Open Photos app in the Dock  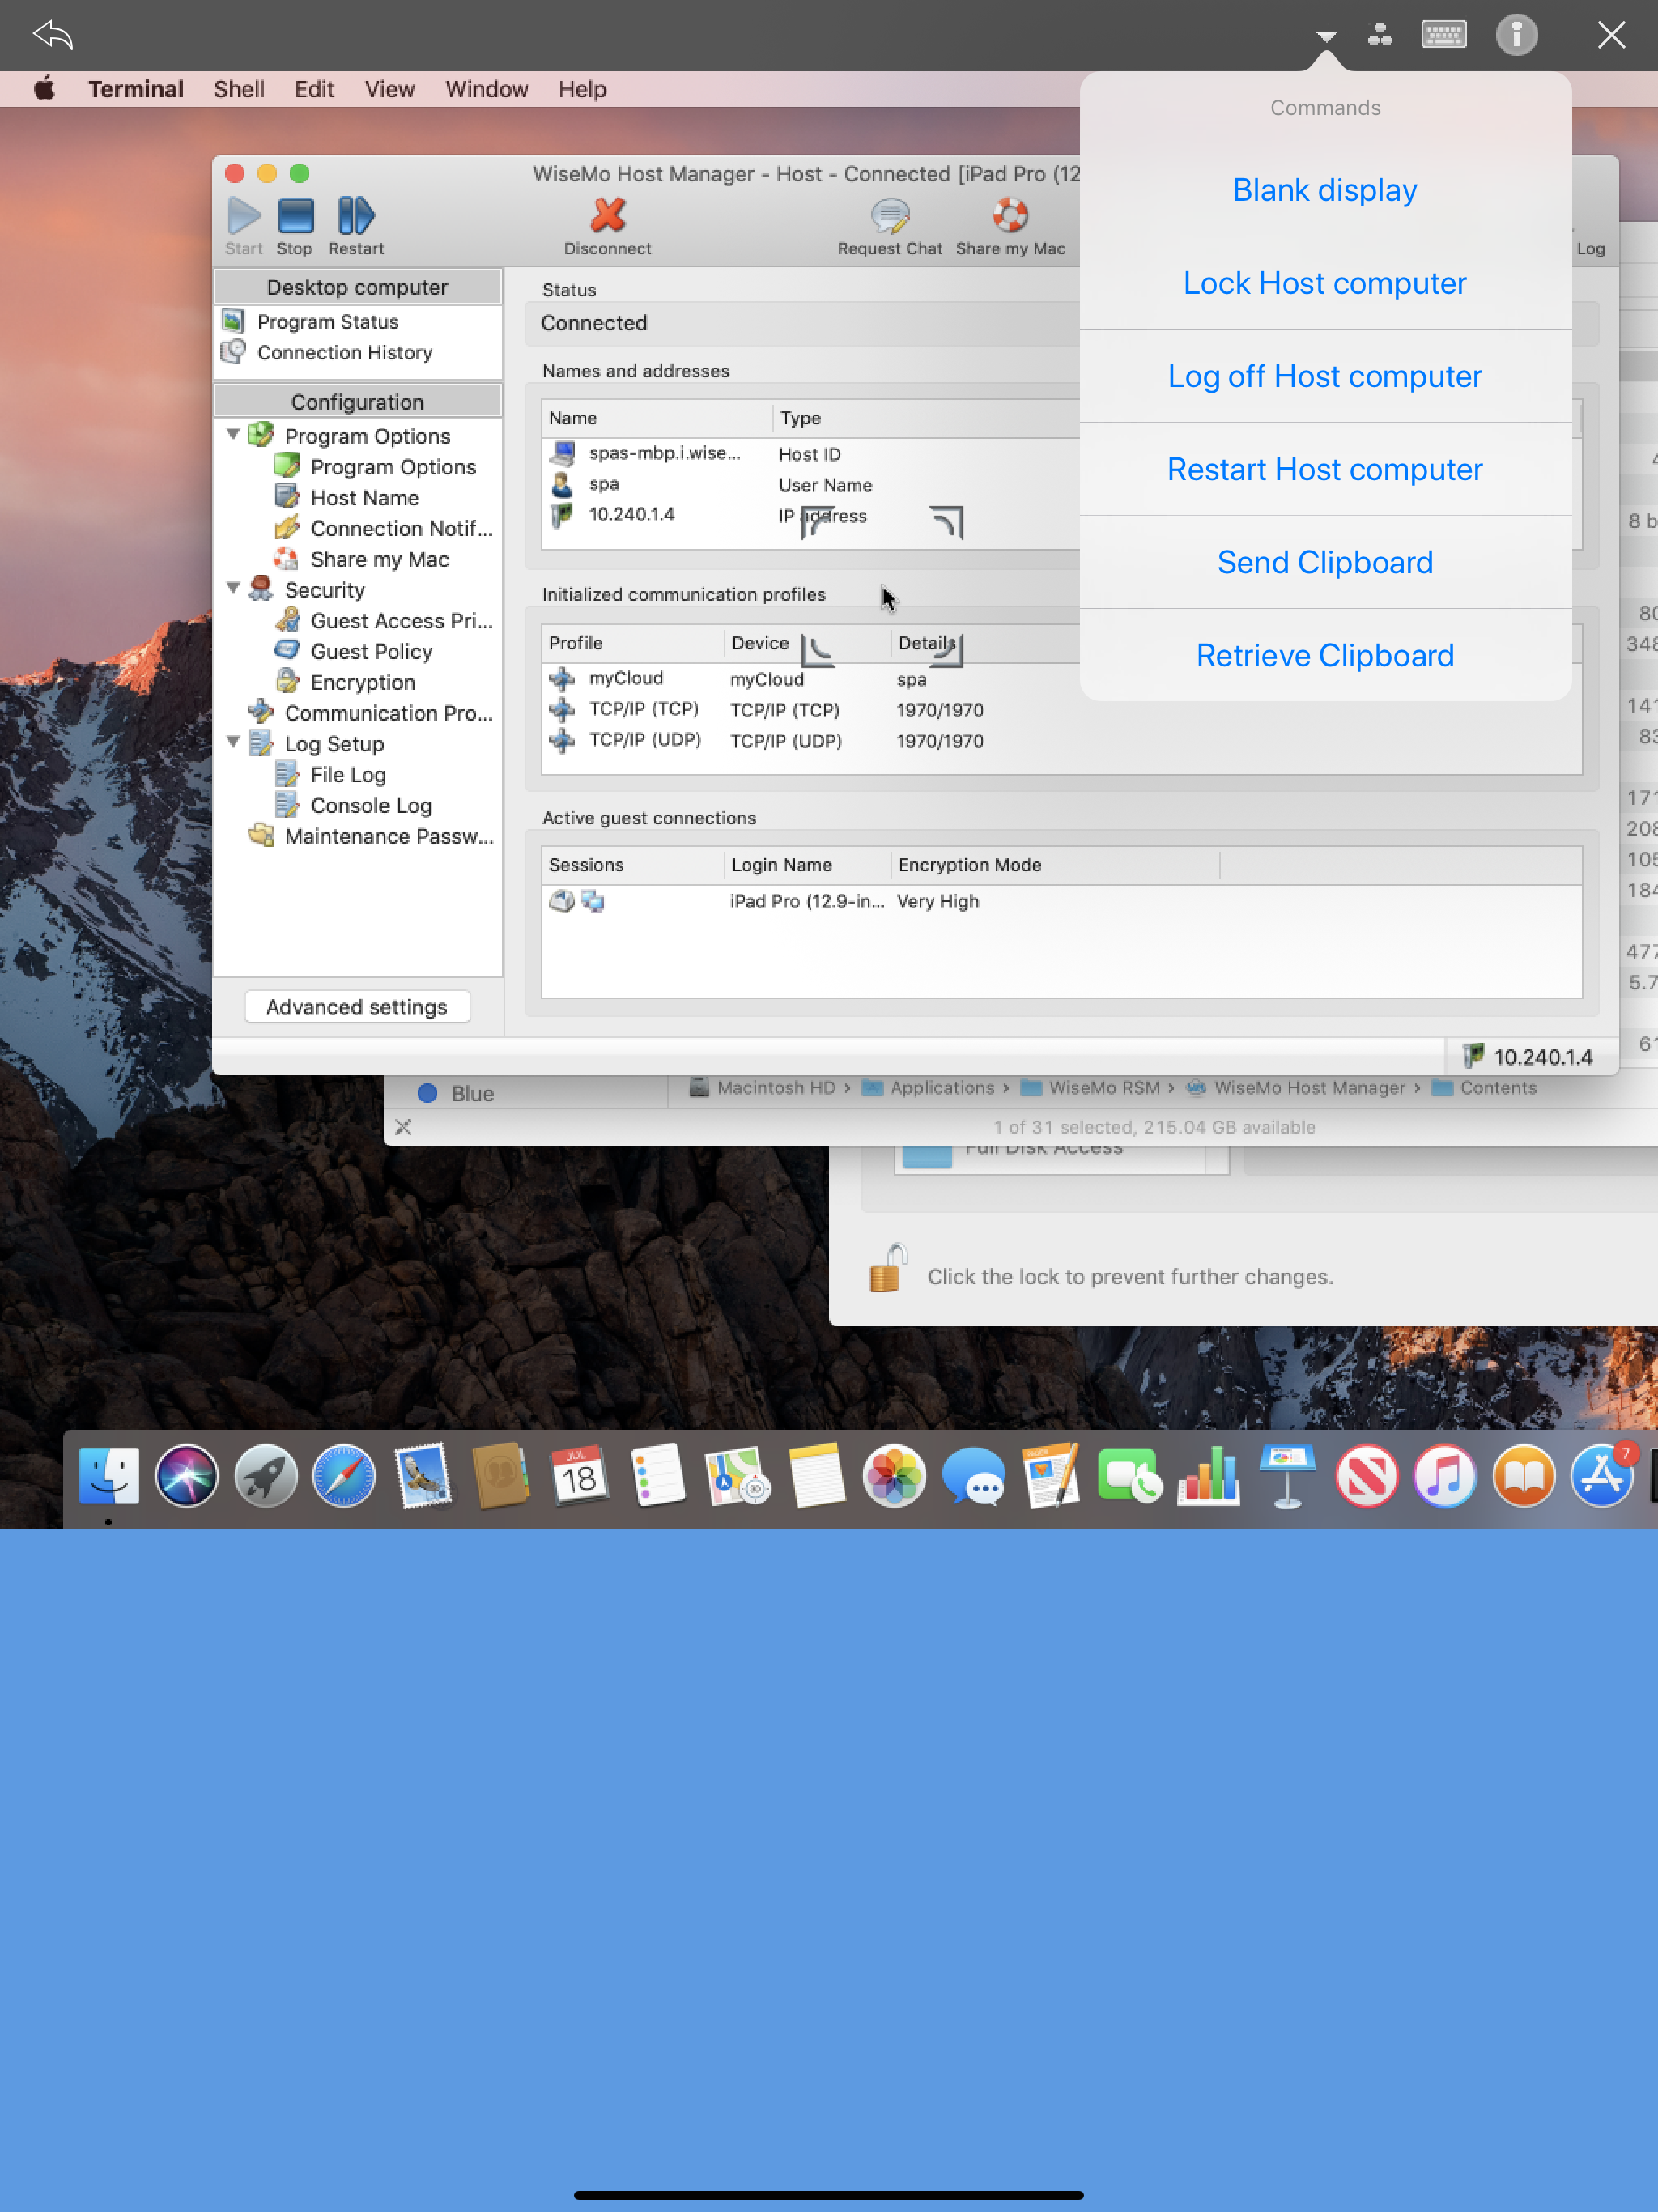[x=894, y=1475]
